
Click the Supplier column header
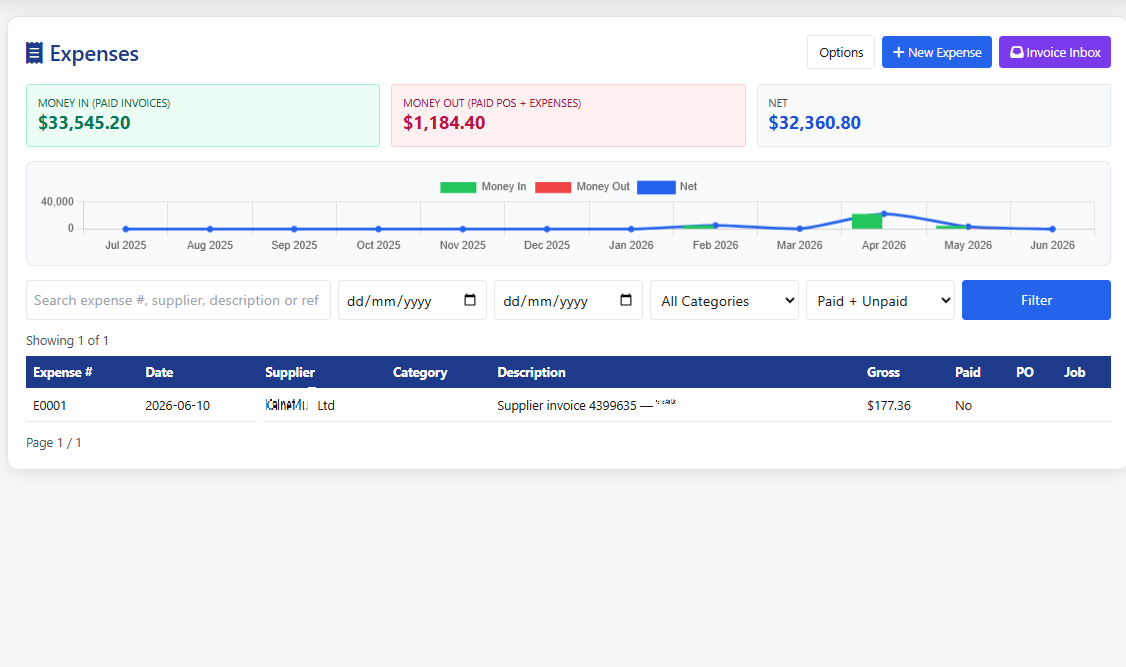coord(290,373)
